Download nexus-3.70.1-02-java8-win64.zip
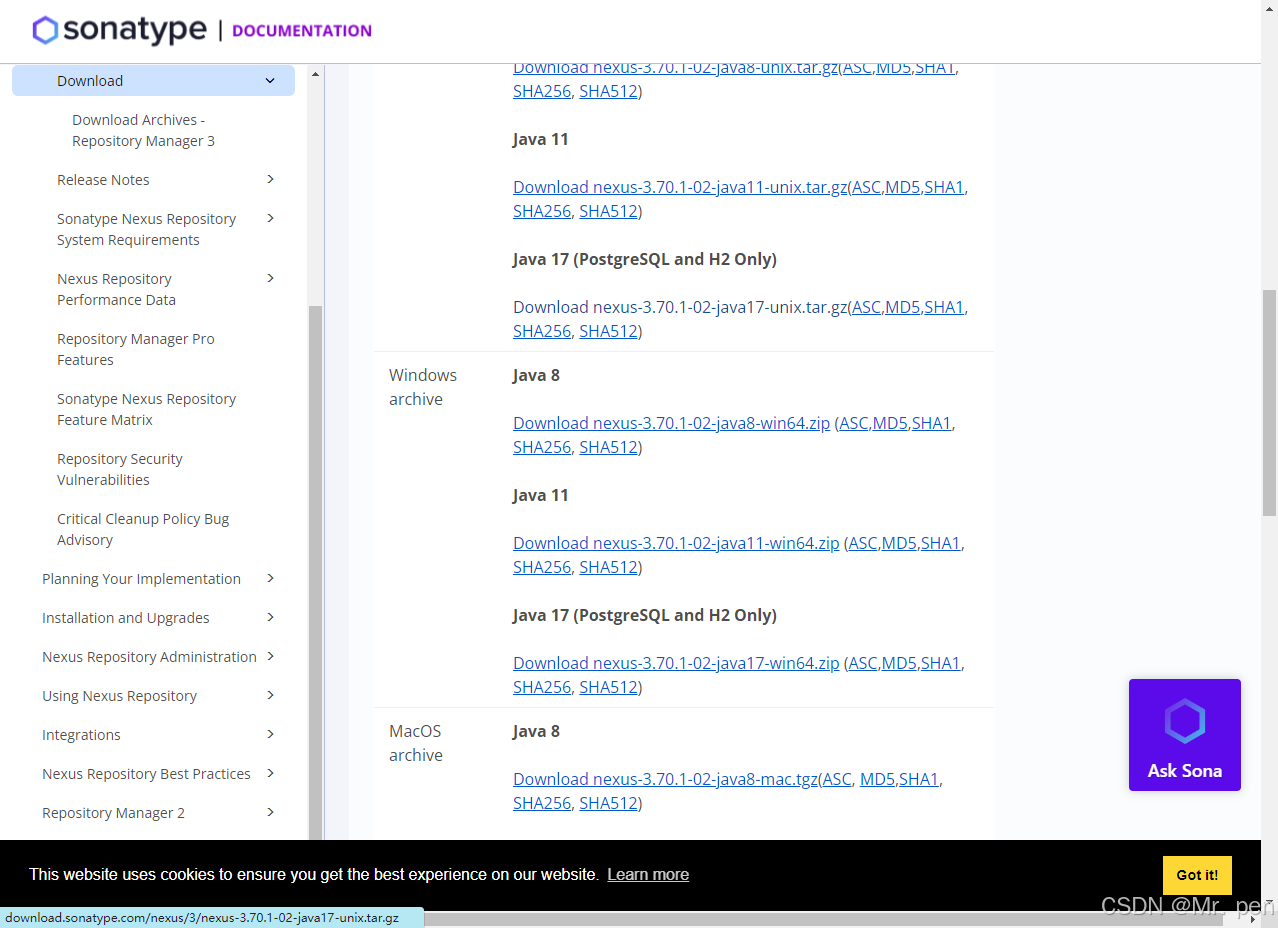1278x928 pixels. point(671,423)
